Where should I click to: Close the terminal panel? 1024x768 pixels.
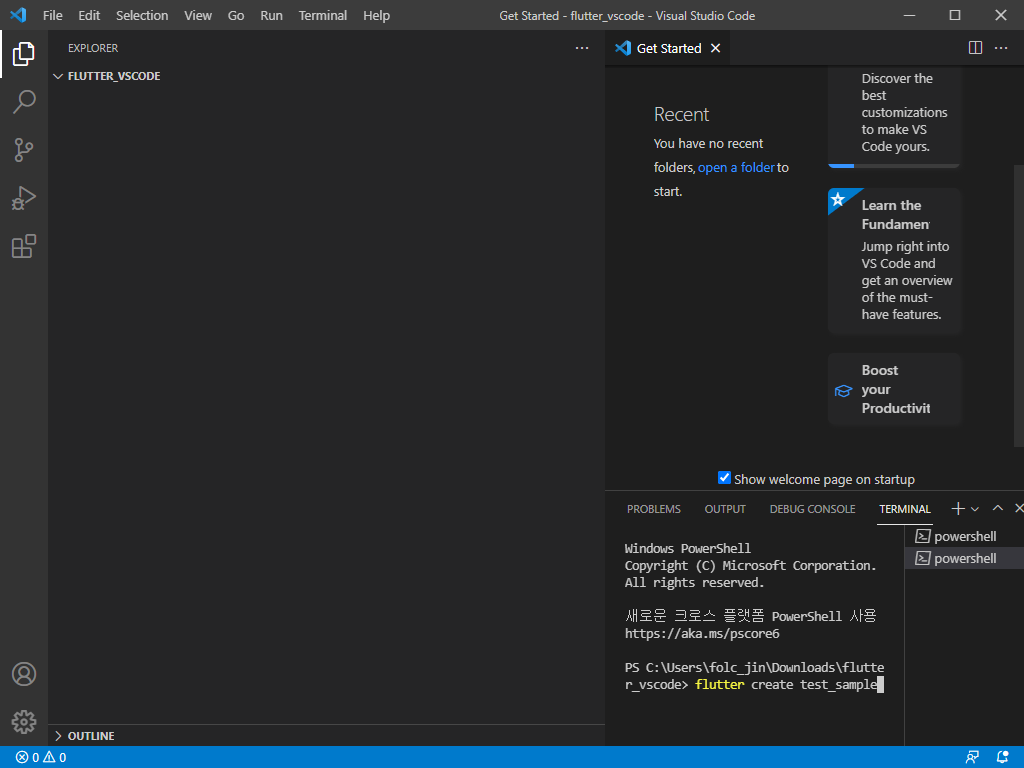click(1018, 508)
